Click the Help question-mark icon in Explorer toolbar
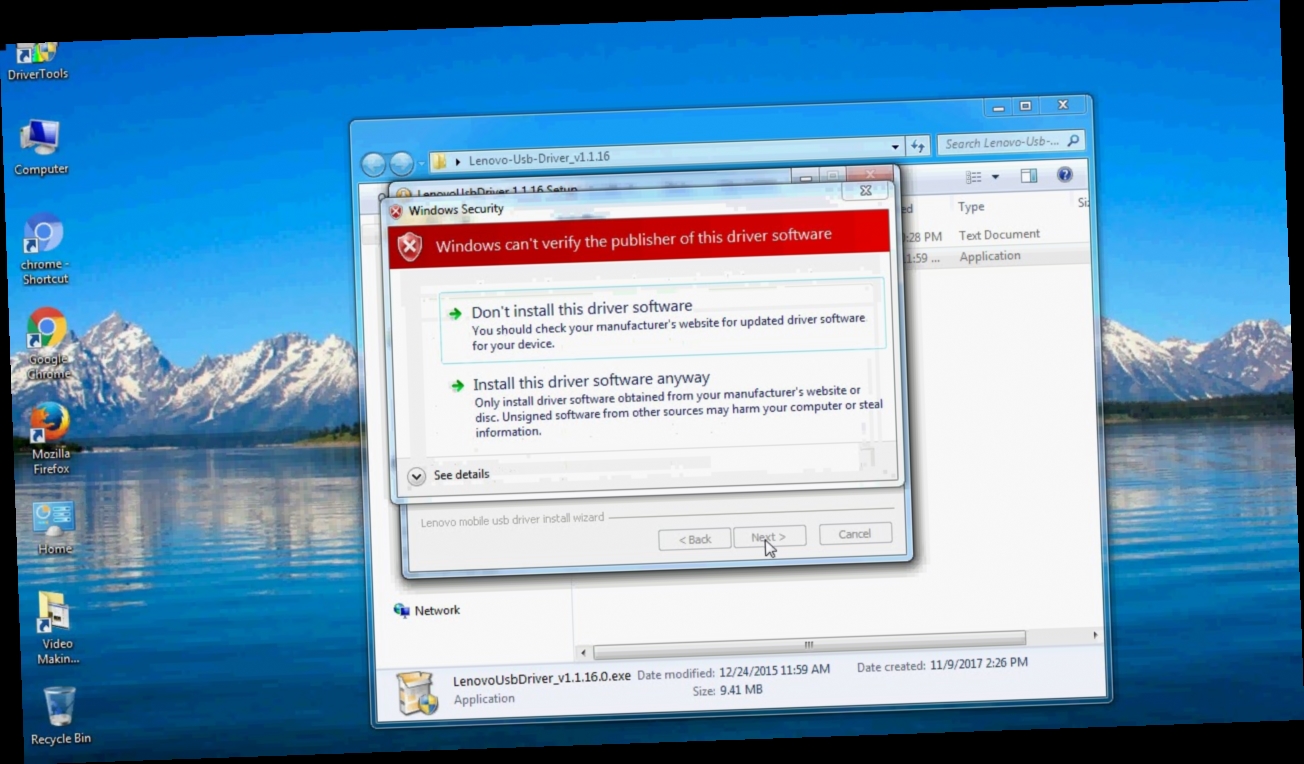Viewport: 1304px width, 764px height. point(1064,174)
